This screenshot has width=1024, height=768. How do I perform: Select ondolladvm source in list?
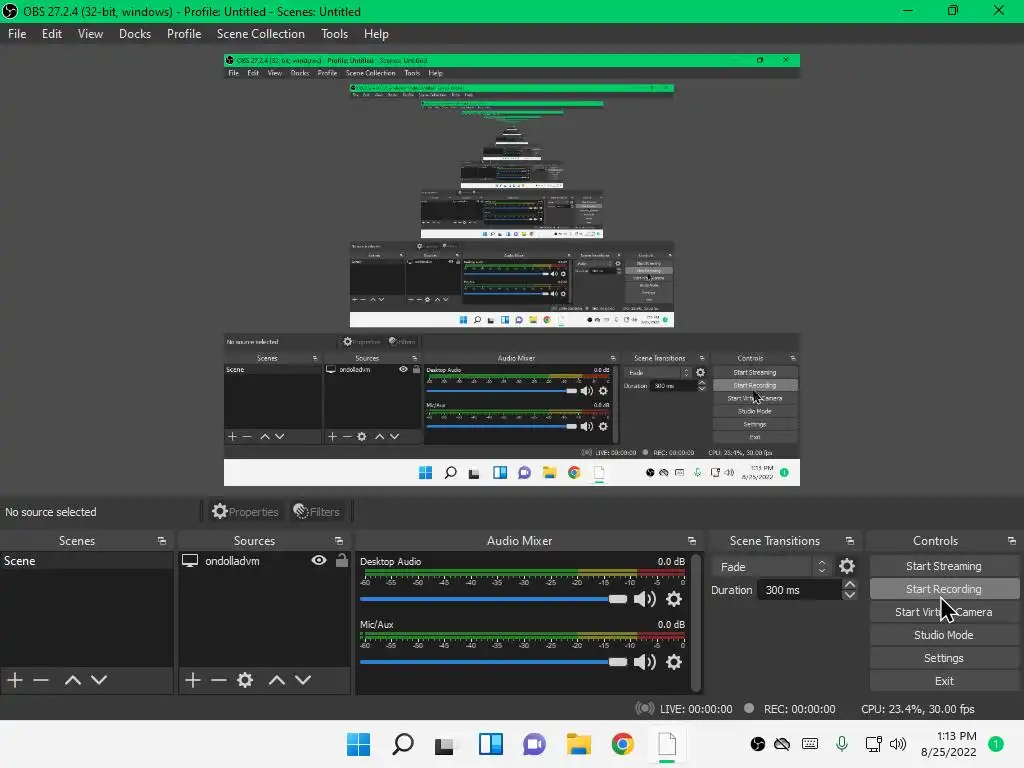(264, 560)
